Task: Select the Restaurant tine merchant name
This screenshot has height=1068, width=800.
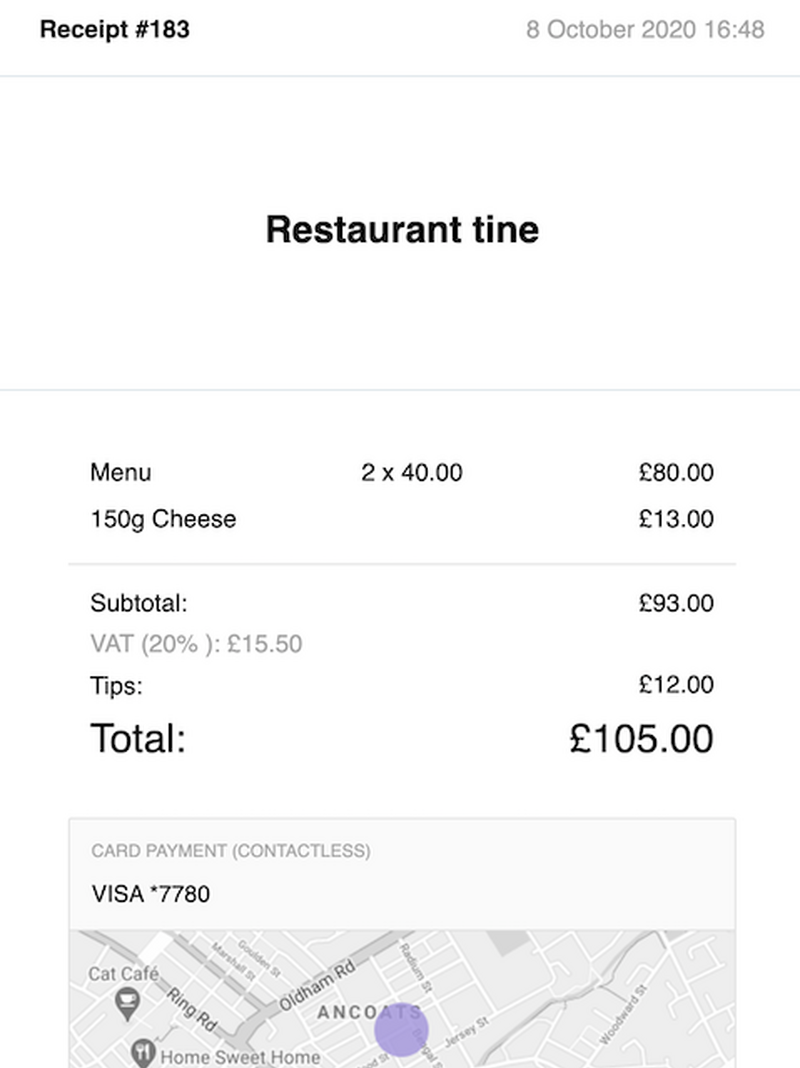Action: 402,230
